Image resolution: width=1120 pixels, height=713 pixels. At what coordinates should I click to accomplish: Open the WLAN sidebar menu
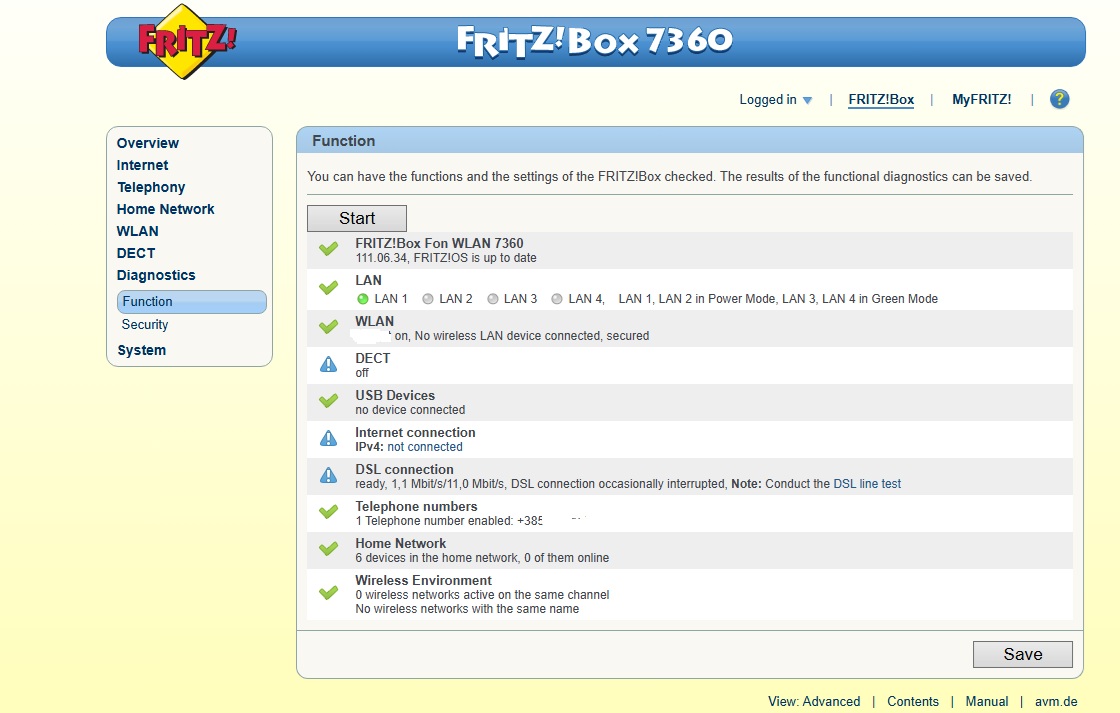pos(137,231)
